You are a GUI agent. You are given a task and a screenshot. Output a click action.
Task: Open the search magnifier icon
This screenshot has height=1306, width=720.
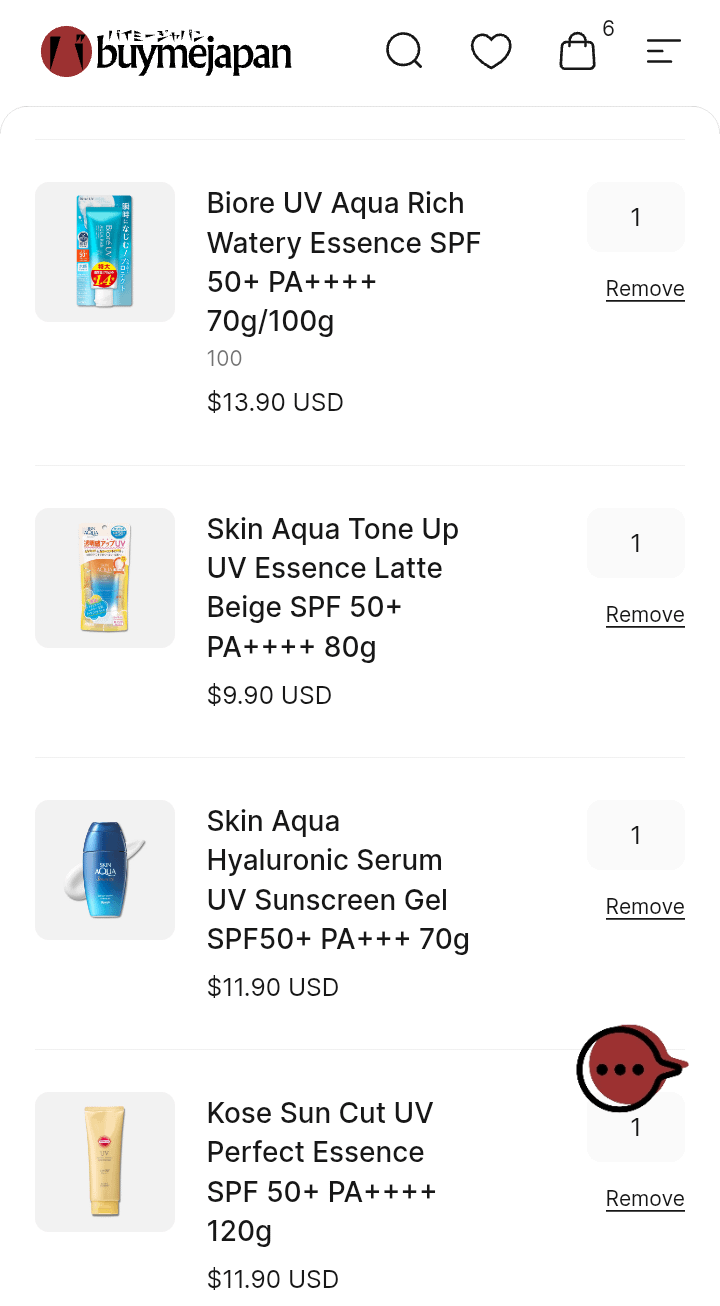point(404,51)
